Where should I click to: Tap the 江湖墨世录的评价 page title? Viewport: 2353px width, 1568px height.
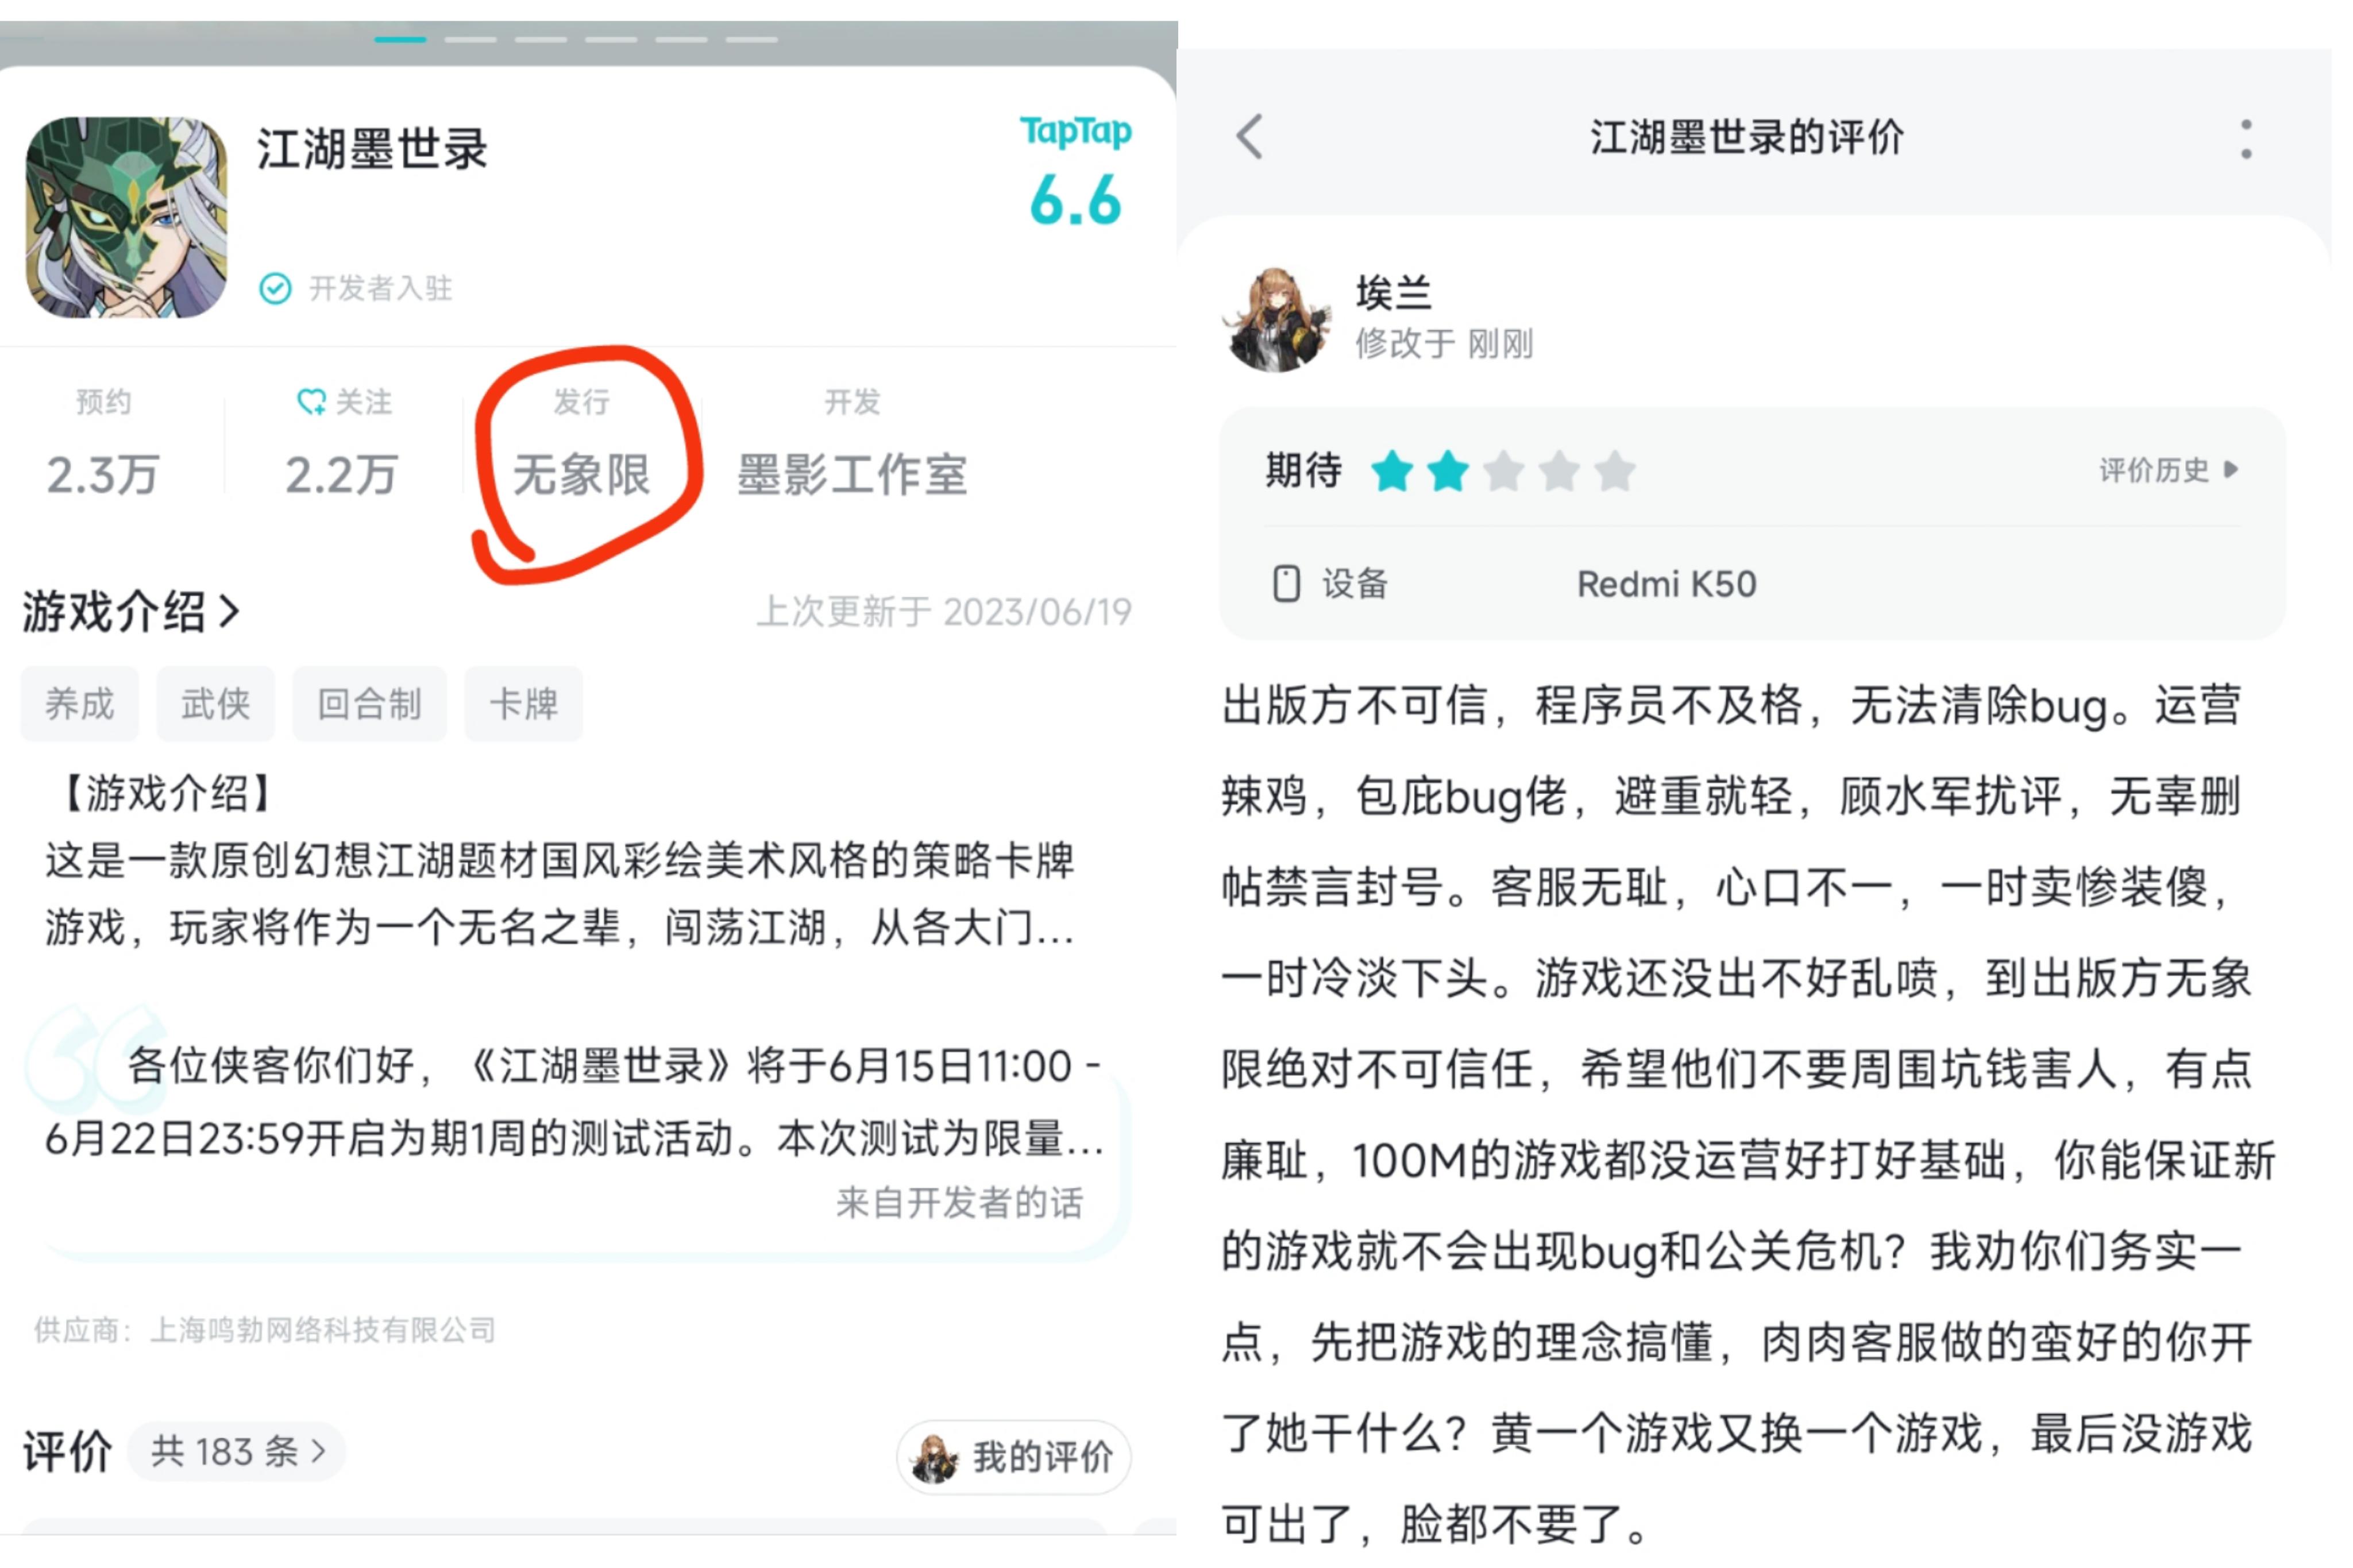[x=1746, y=137]
